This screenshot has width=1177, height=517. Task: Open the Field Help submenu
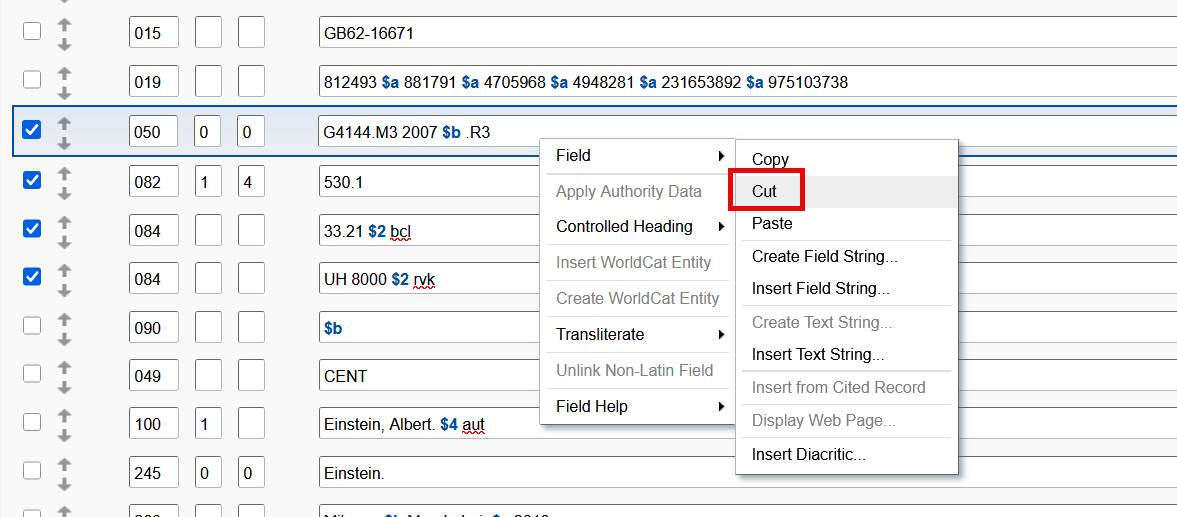[638, 407]
